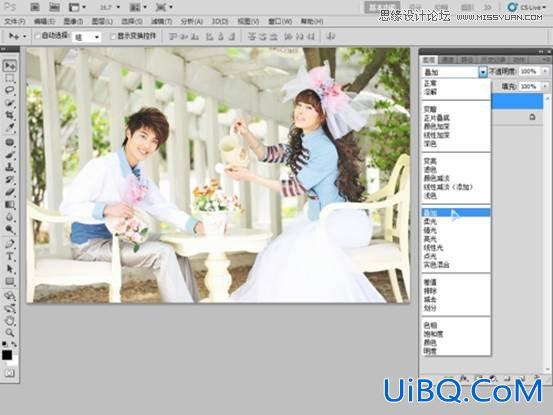Open the 滤镜(T) menu

(x=162, y=22)
